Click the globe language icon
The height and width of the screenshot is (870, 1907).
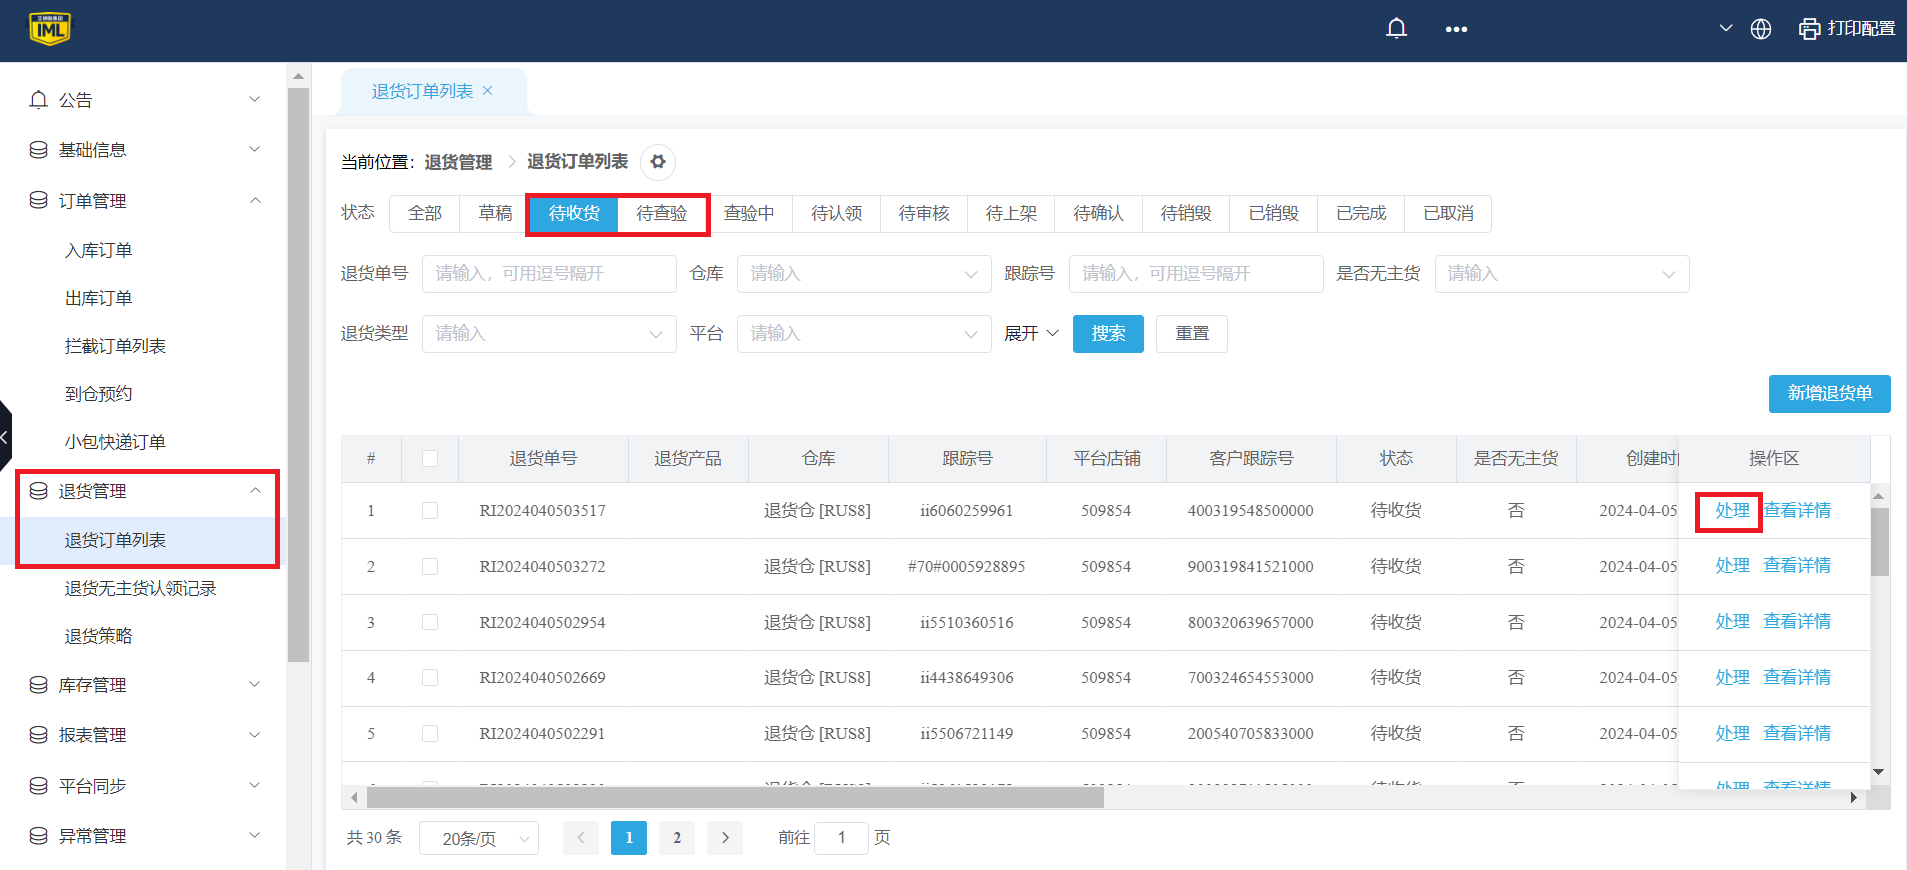pyautogui.click(x=1761, y=29)
